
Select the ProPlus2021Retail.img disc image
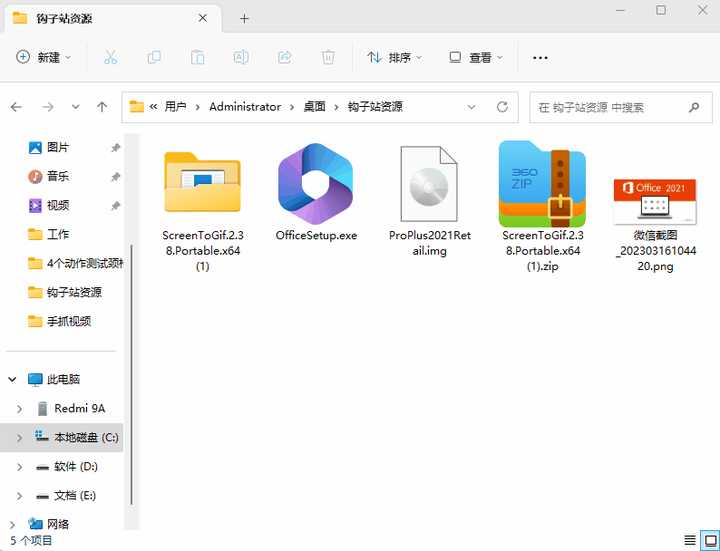coord(429,201)
